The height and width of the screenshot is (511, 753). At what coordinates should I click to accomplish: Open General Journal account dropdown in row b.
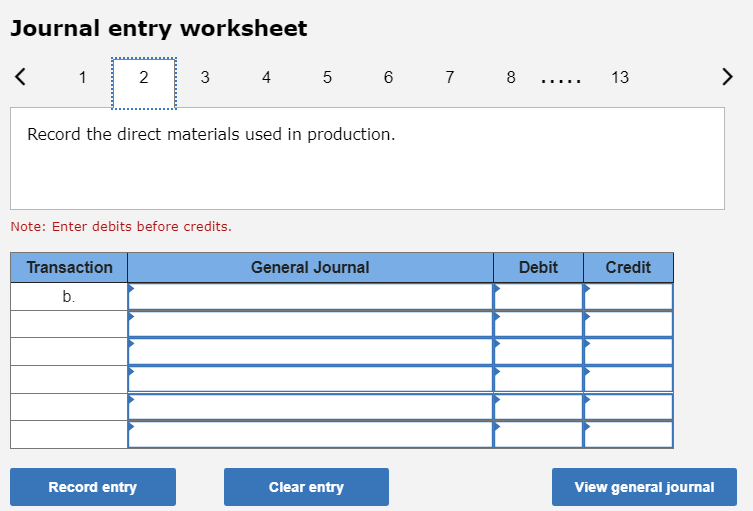[x=310, y=297]
